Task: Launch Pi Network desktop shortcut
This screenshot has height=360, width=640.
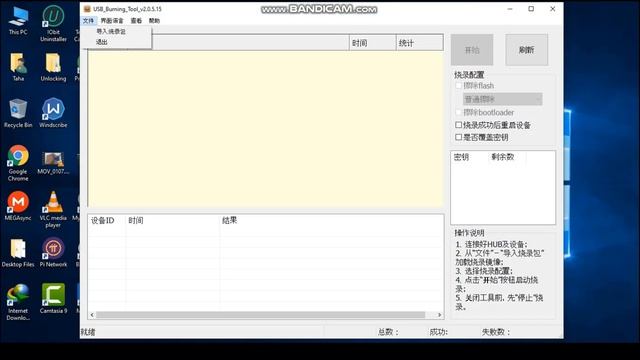Action: (53, 253)
